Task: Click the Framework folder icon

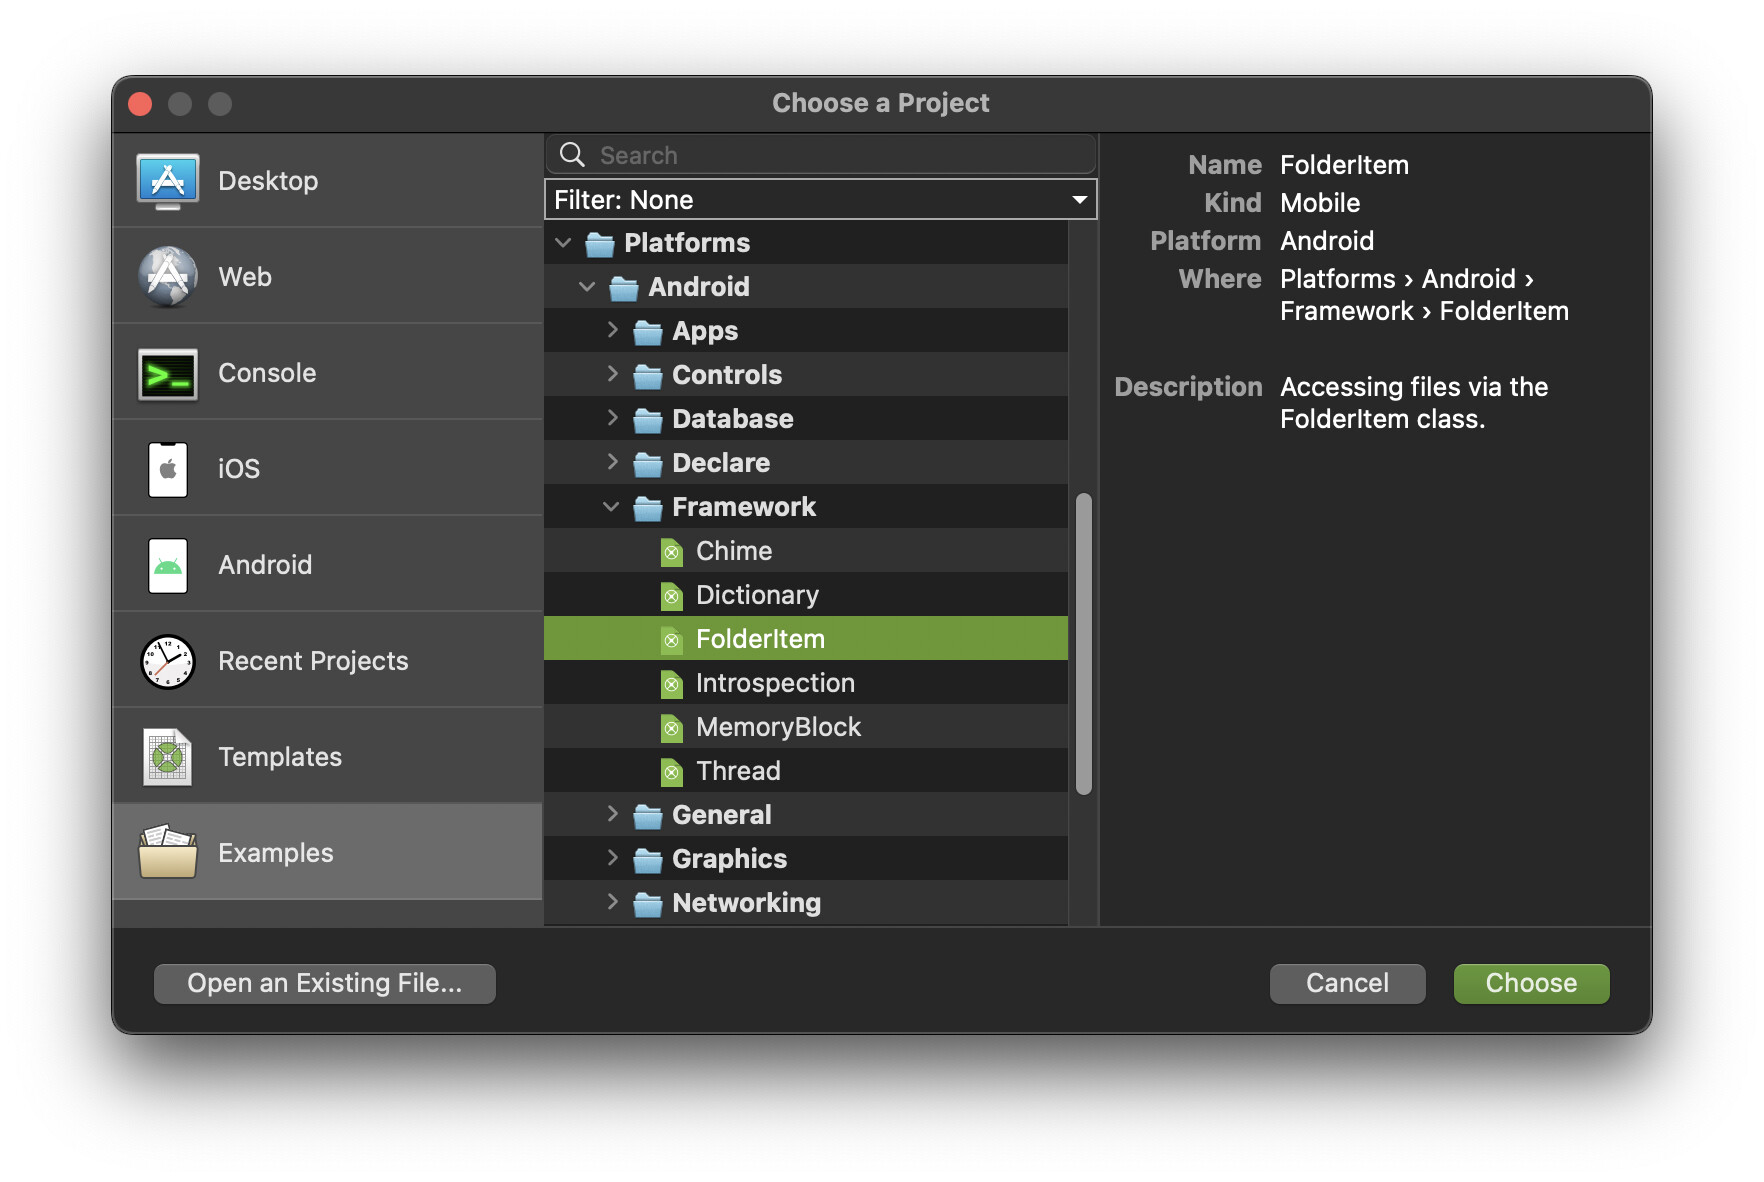Action: pos(648,508)
